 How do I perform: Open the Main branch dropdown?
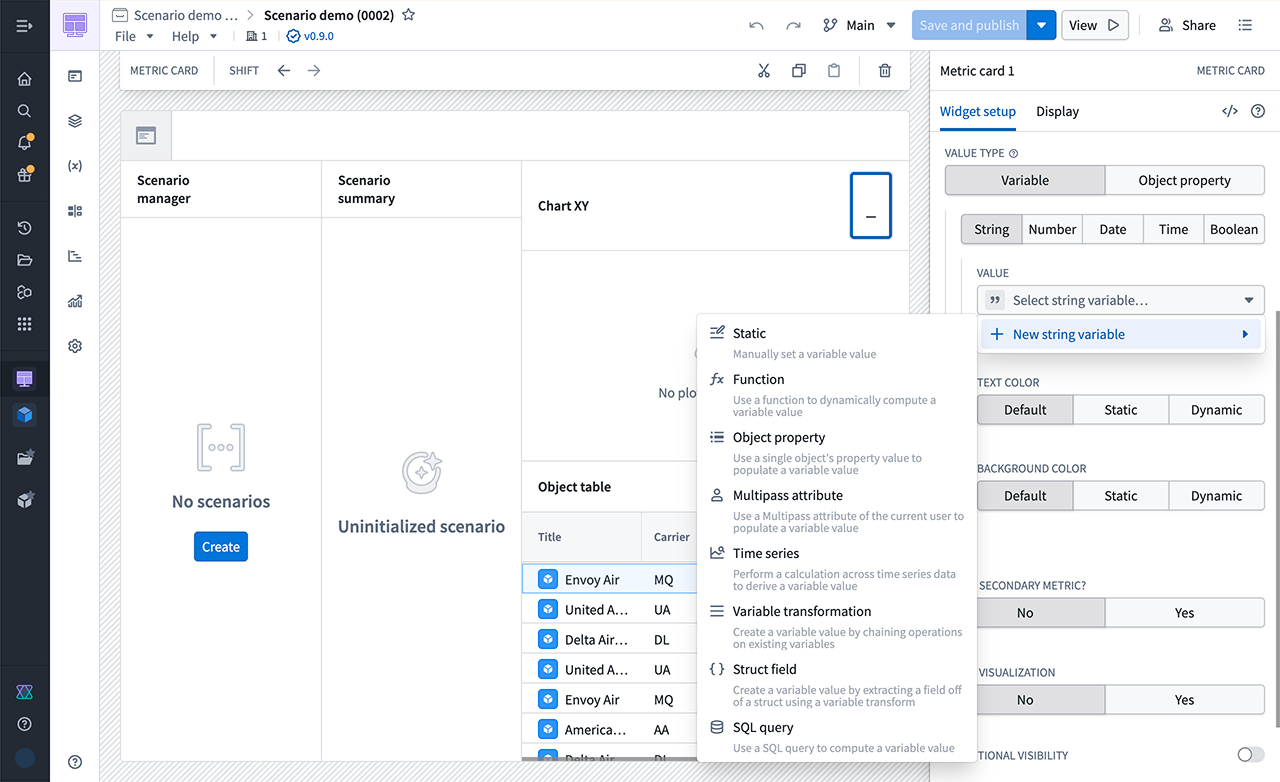click(x=859, y=25)
